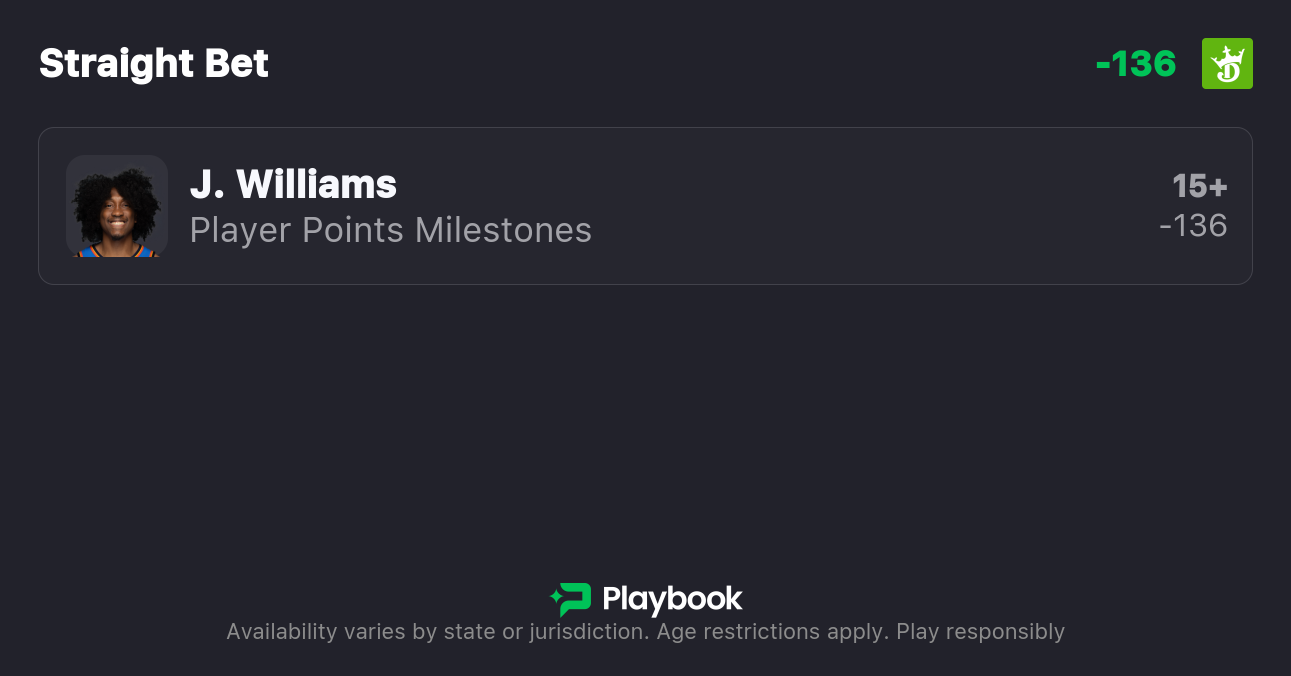The image size is (1291, 676).
Task: Click the words Player Points
Action: coord(298,230)
